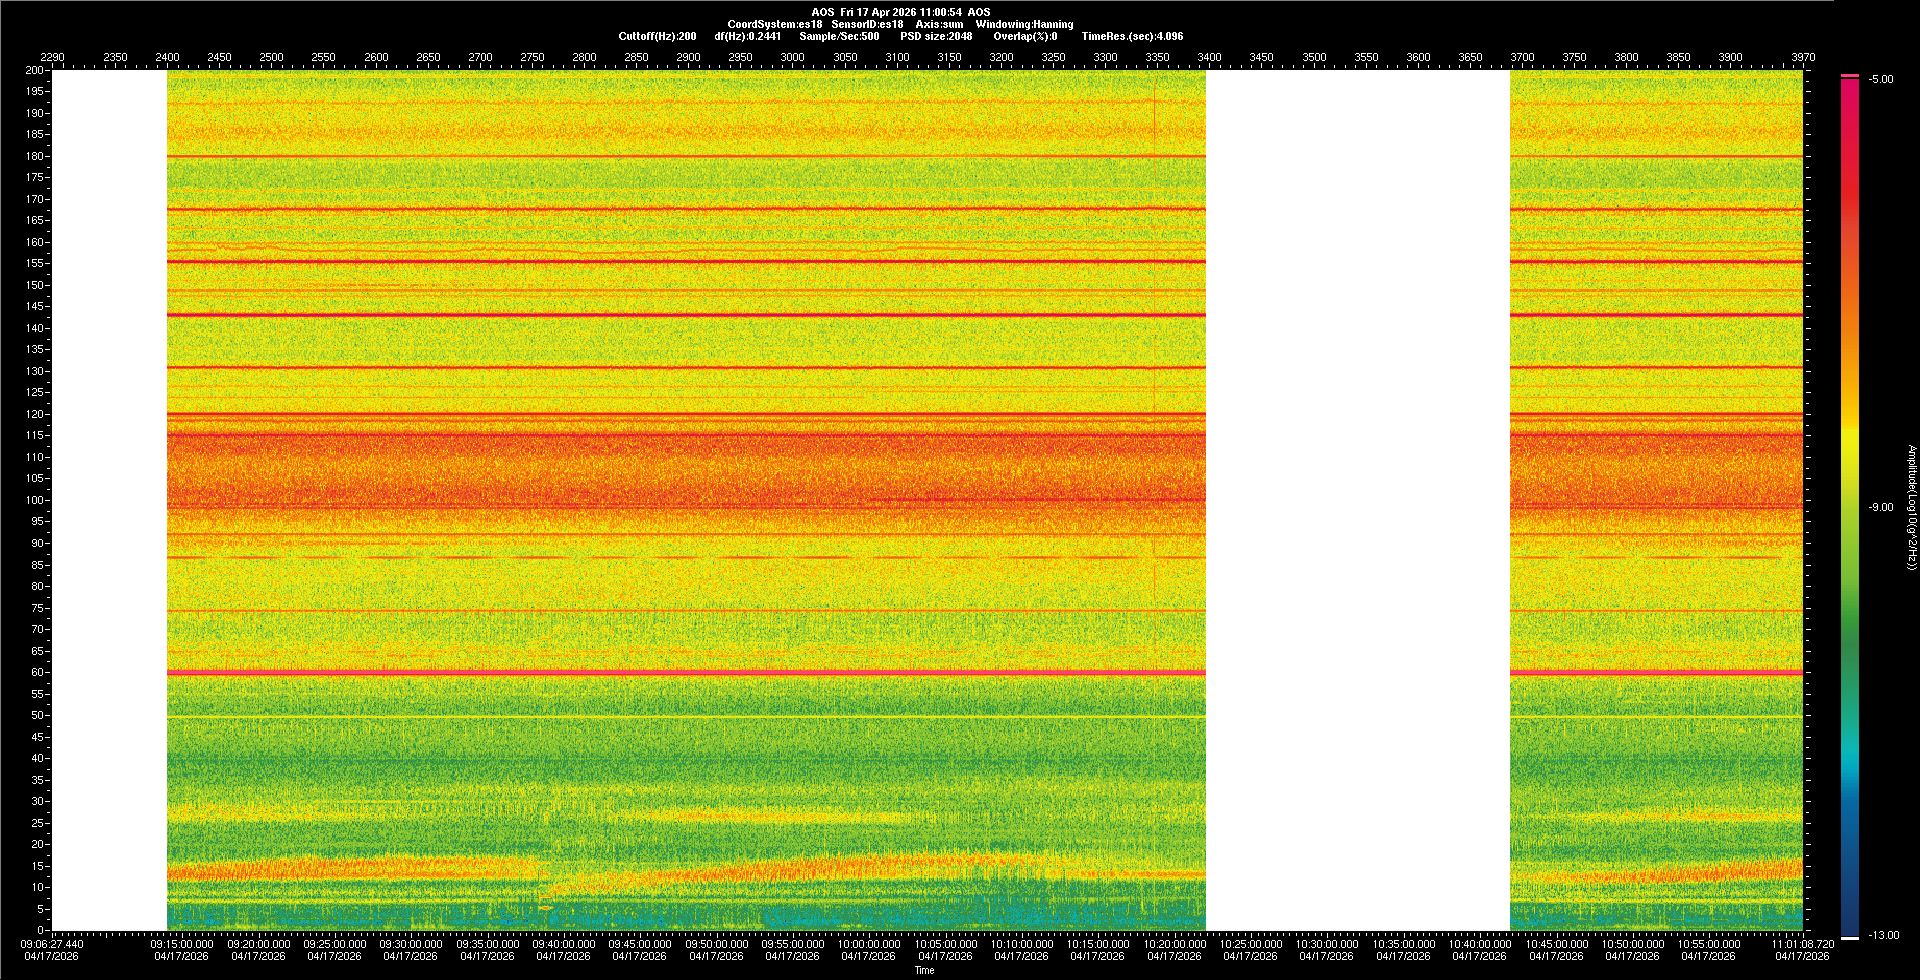Screen dimensions: 1920x980
Task: Click the Axis:sum header label
Action: click(x=939, y=24)
